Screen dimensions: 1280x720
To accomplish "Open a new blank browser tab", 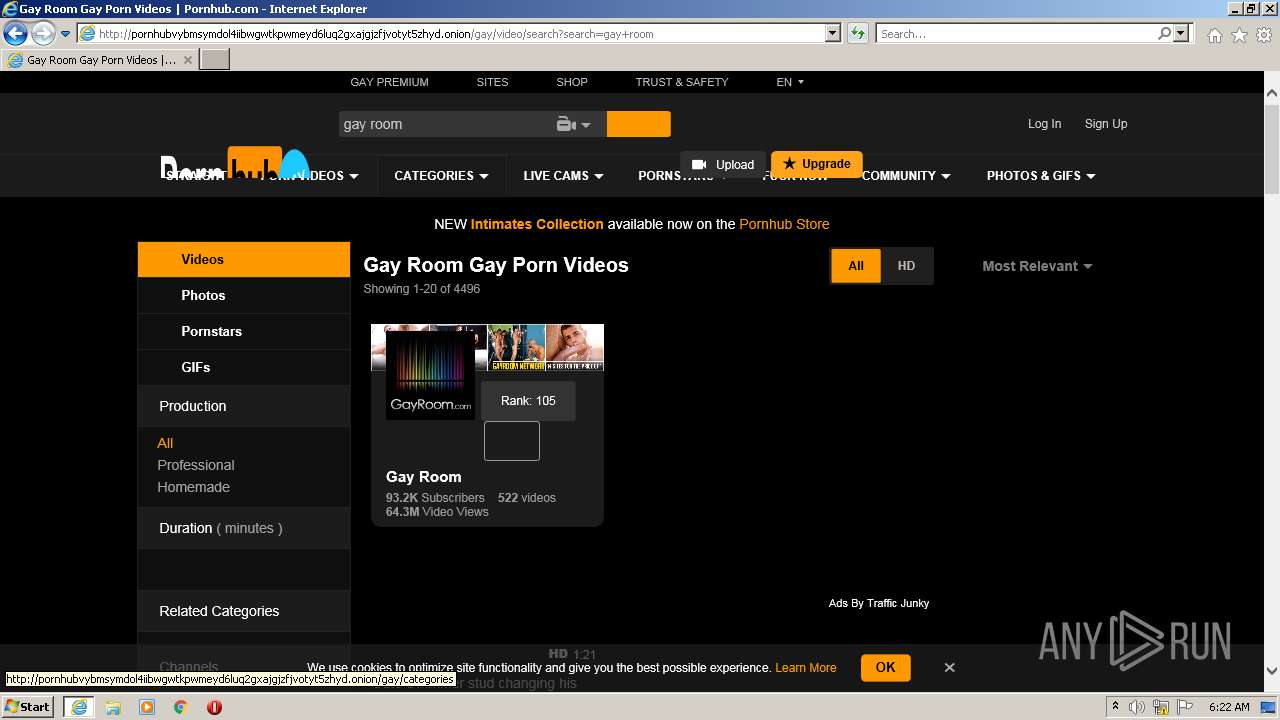I will coord(215,60).
